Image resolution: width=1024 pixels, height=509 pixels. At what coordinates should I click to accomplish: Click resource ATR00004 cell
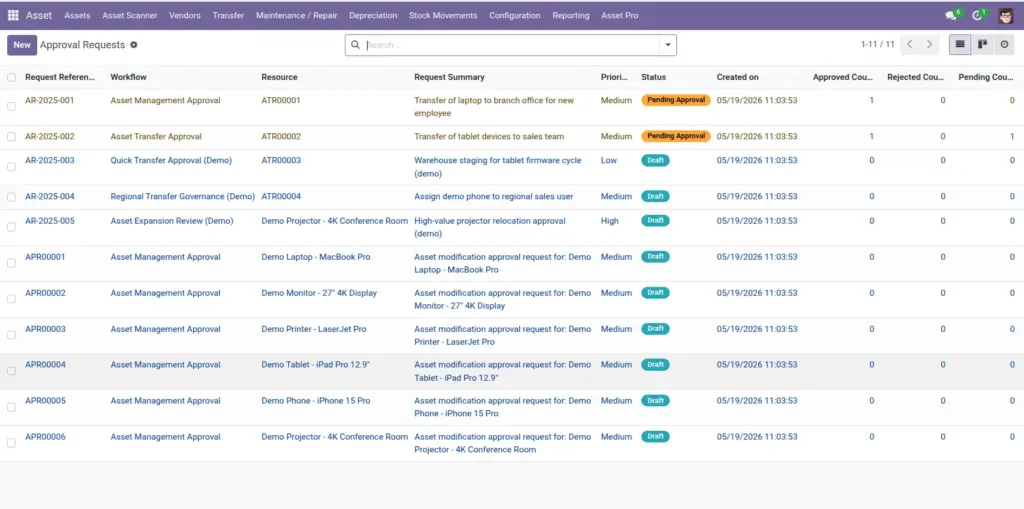[281, 196]
